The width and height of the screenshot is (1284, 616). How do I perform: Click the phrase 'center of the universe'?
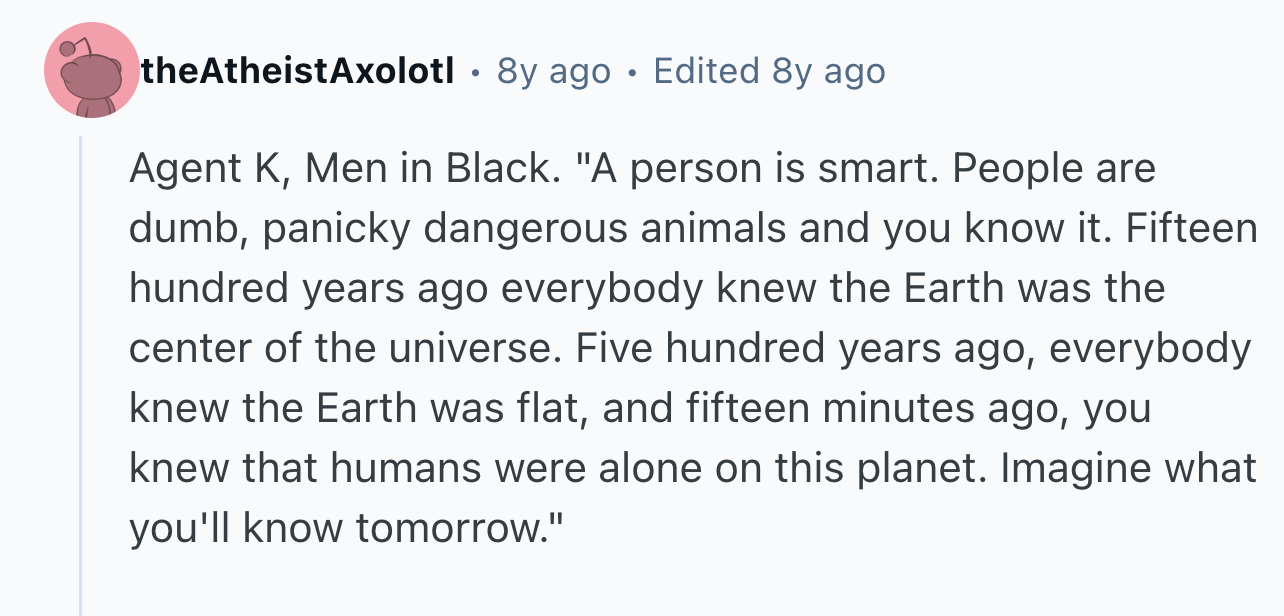click(x=341, y=349)
